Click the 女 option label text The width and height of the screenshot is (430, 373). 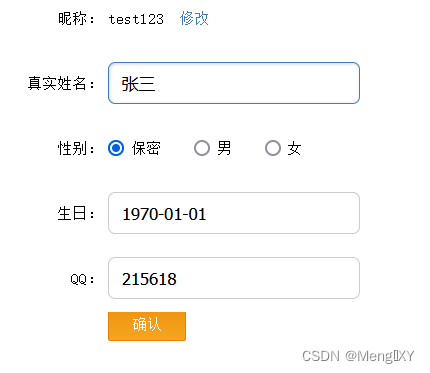(x=294, y=148)
